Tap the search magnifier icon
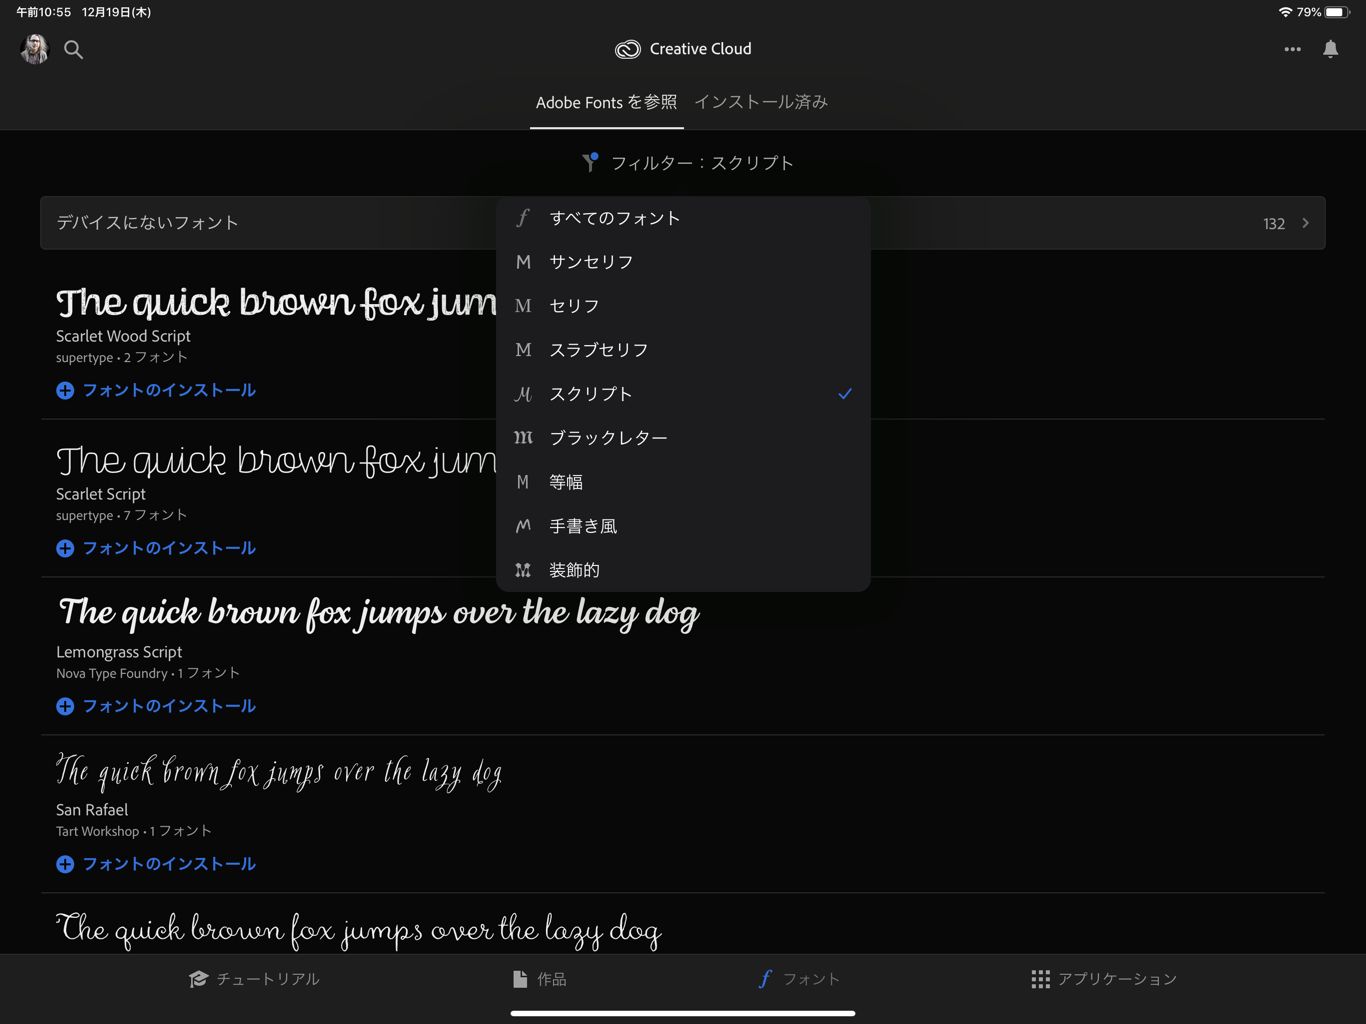 tap(74, 49)
